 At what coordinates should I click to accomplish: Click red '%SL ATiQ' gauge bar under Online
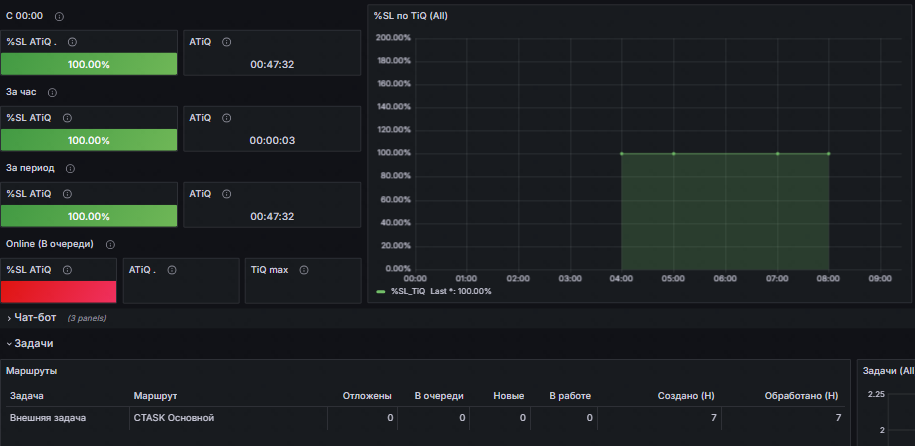click(58, 292)
